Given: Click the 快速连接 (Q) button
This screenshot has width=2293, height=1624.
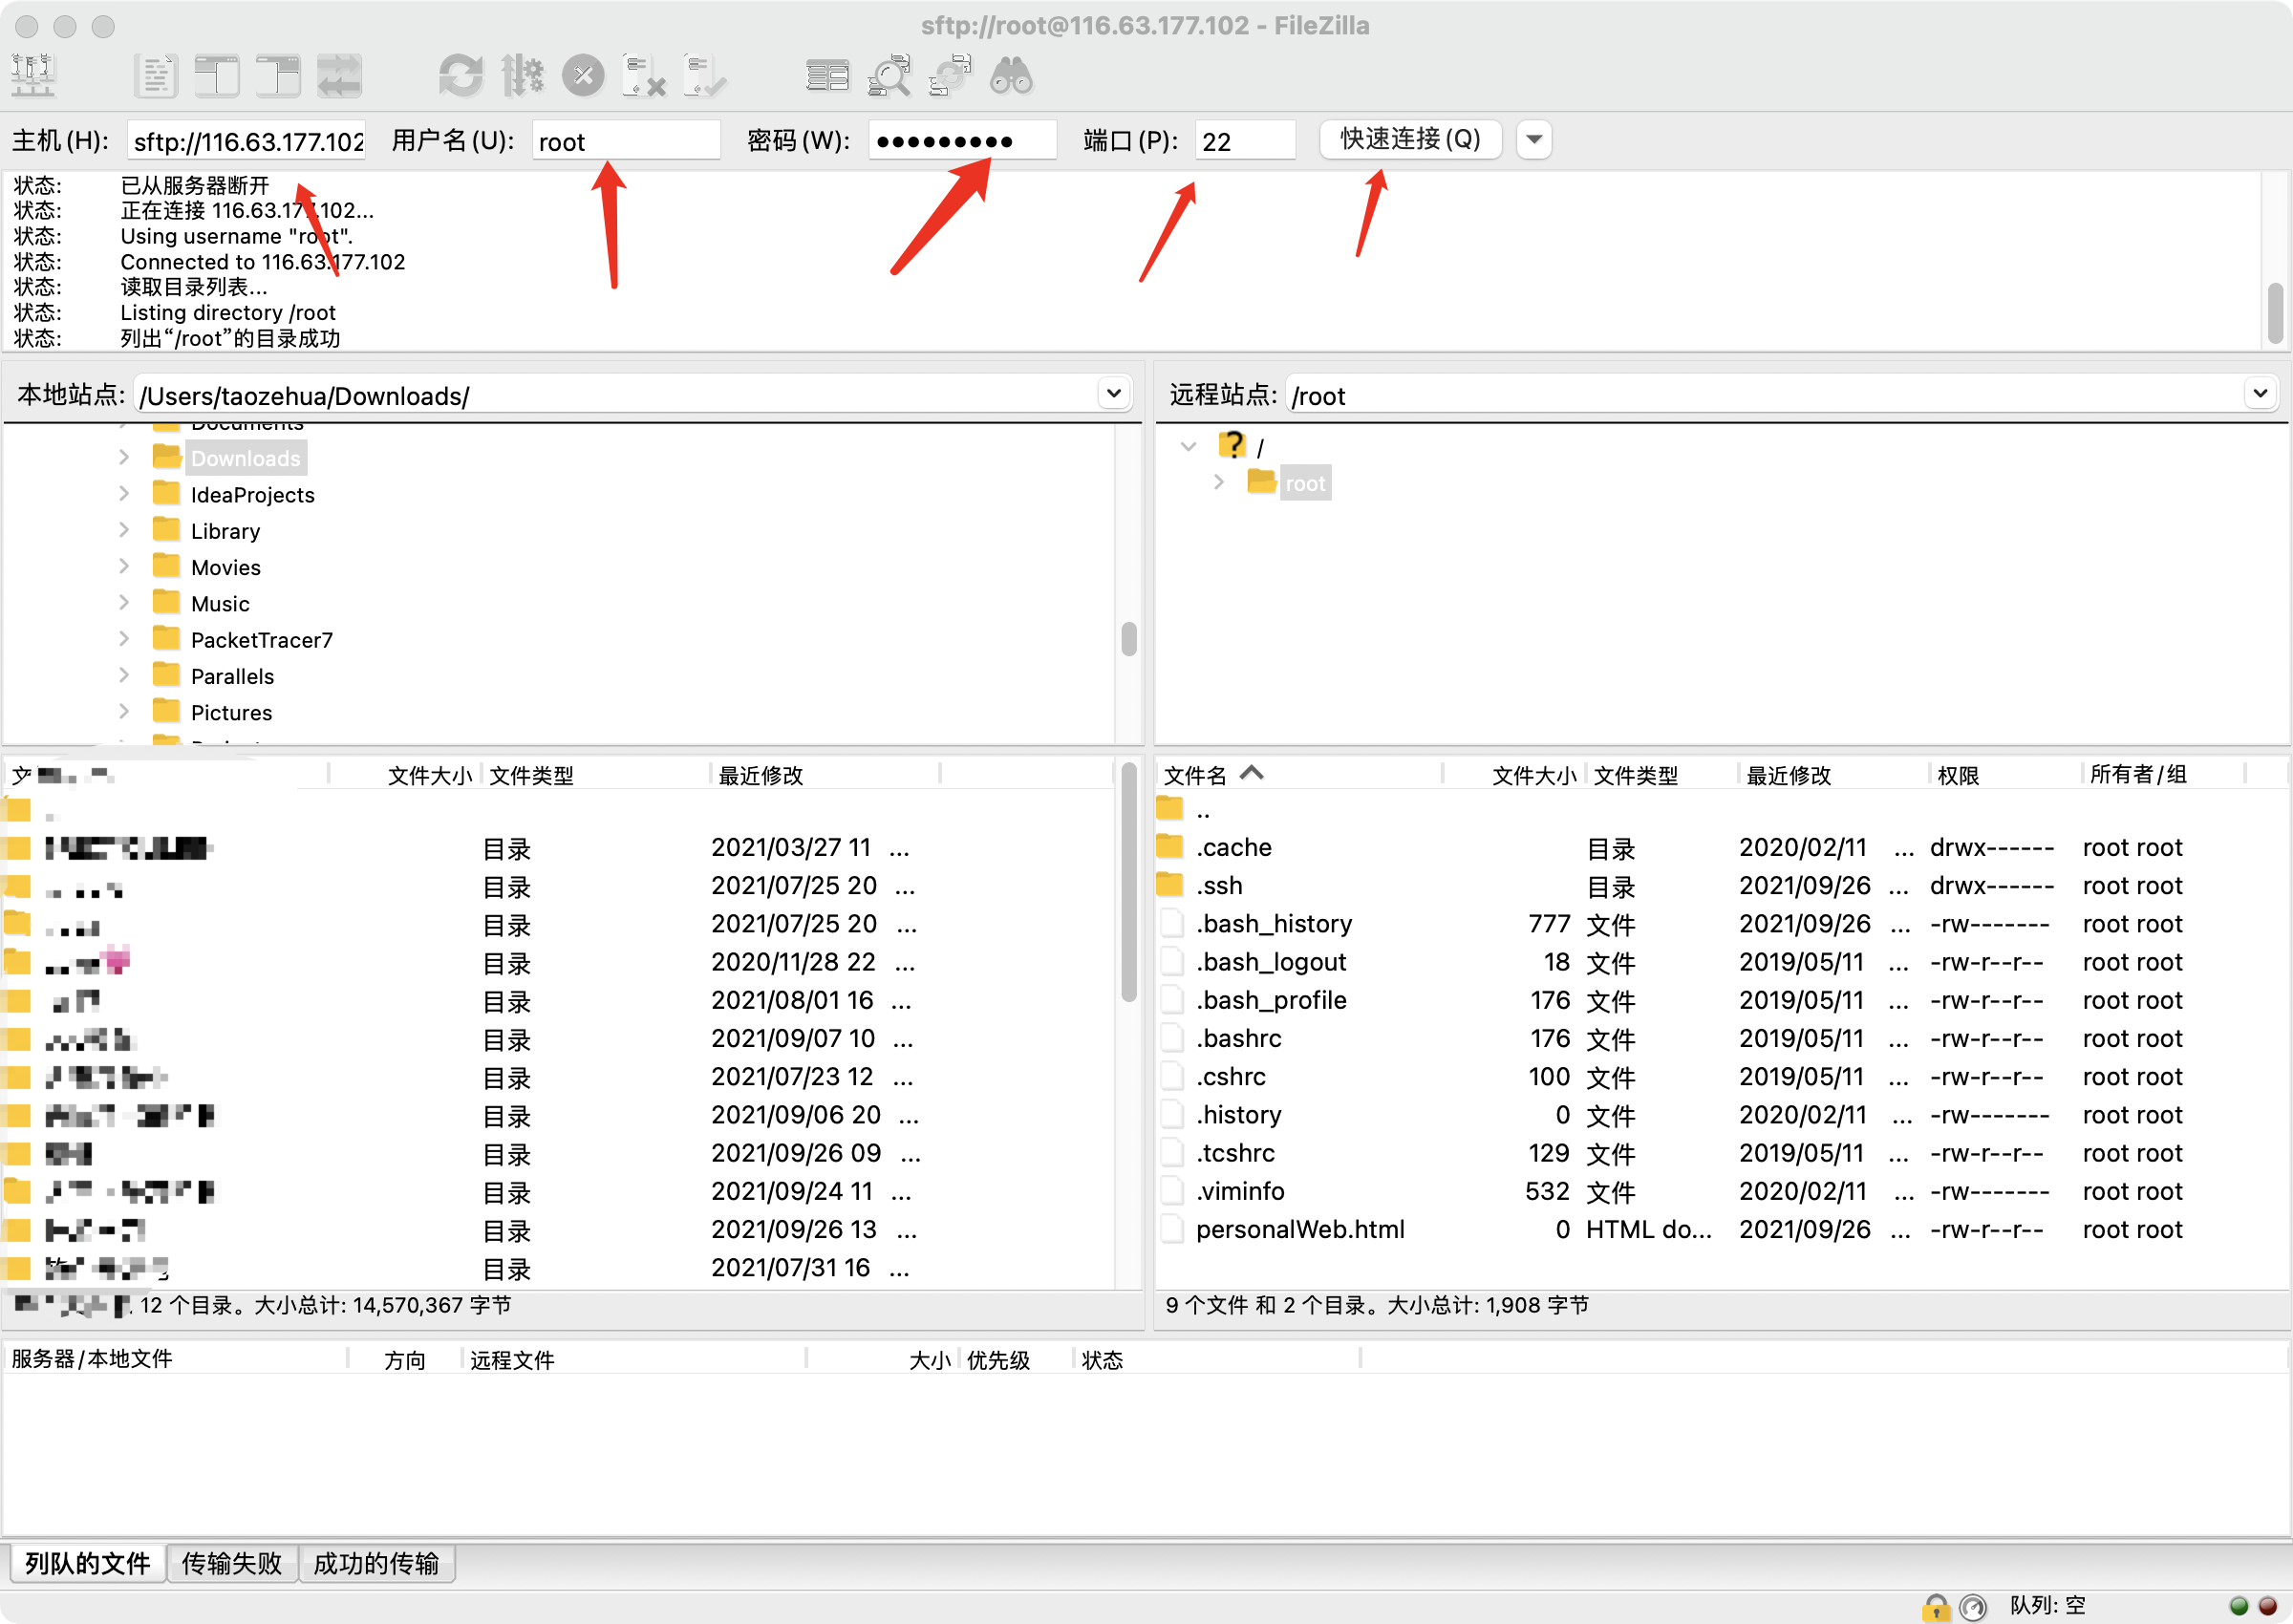Looking at the screenshot, I should (1410, 140).
